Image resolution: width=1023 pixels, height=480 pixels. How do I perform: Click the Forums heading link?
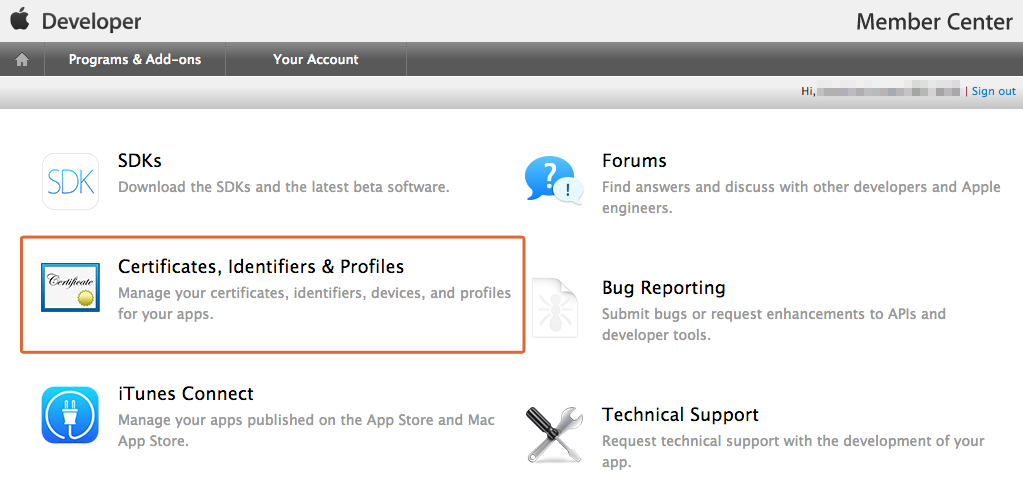[x=634, y=160]
